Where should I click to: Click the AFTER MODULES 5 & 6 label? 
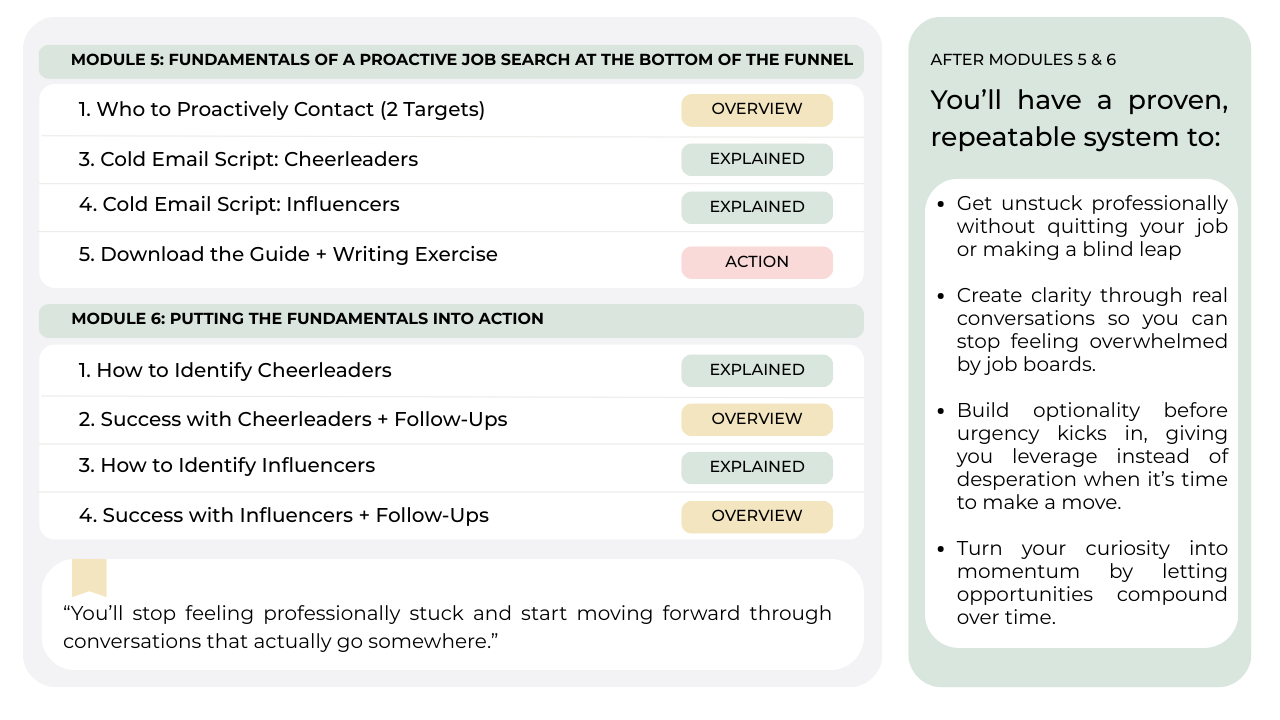[1023, 60]
